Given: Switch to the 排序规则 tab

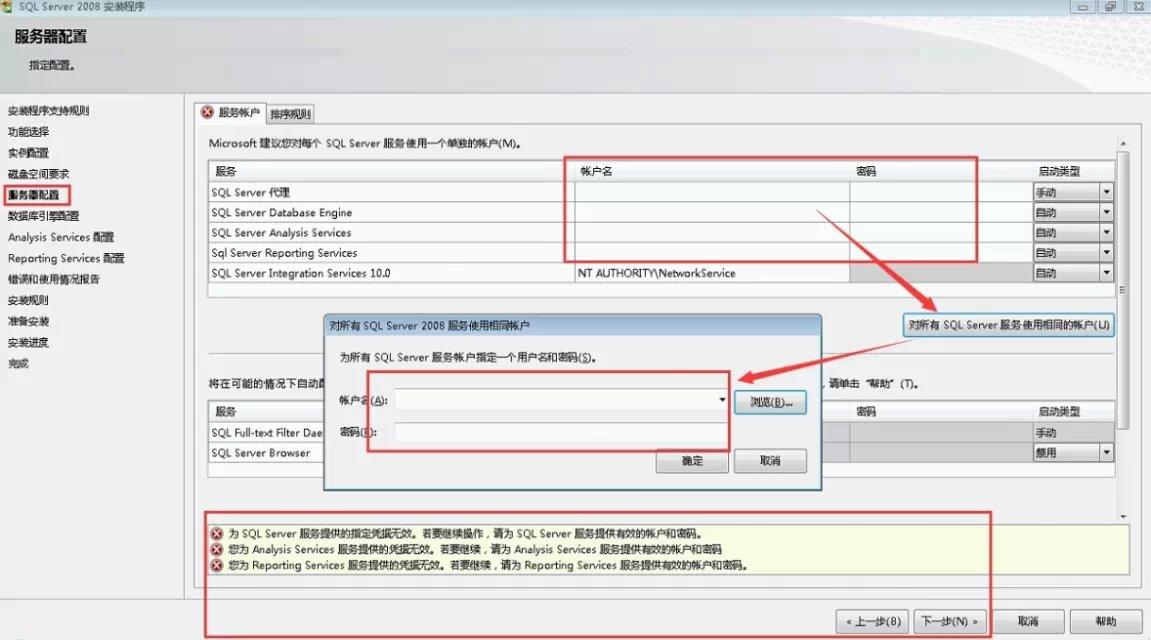Looking at the screenshot, I should 290,114.
